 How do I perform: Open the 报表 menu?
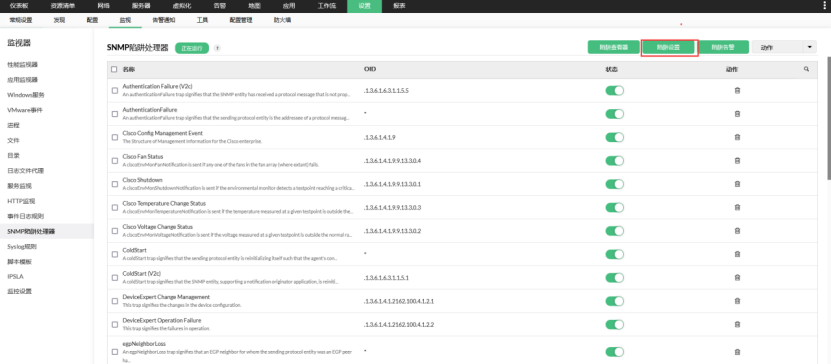[x=399, y=6]
